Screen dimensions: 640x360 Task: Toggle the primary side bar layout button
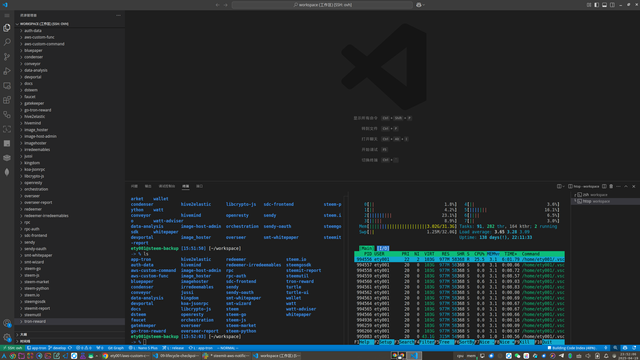click(597, 5)
